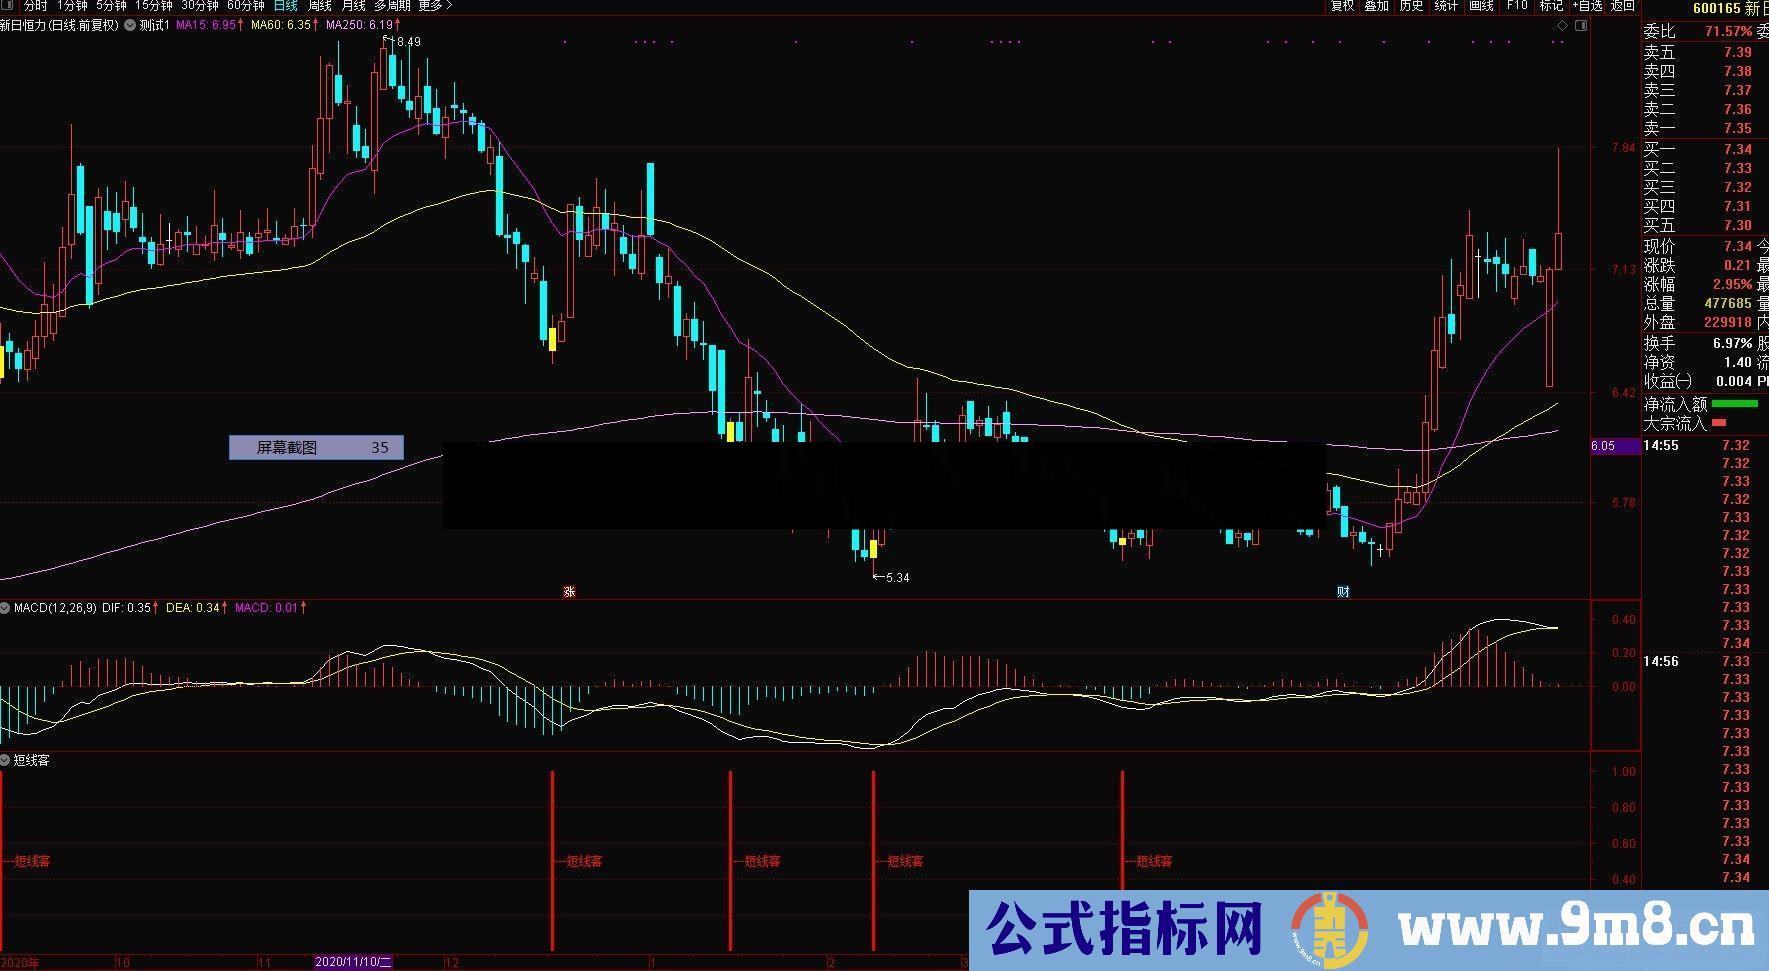
Task: Collapse the 测试1 indicator using its circular arrow
Action: point(130,26)
